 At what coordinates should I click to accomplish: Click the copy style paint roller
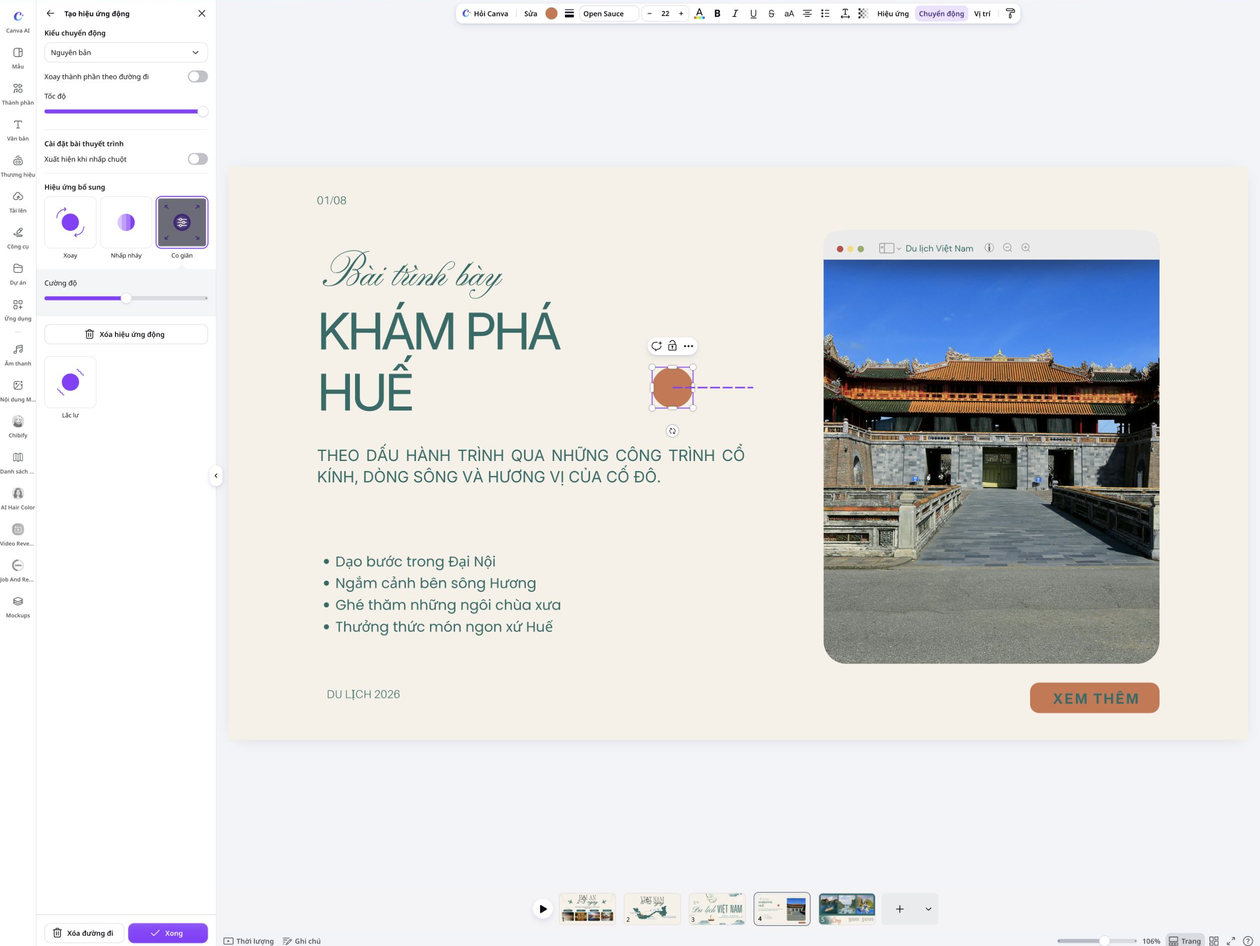pos(1010,14)
